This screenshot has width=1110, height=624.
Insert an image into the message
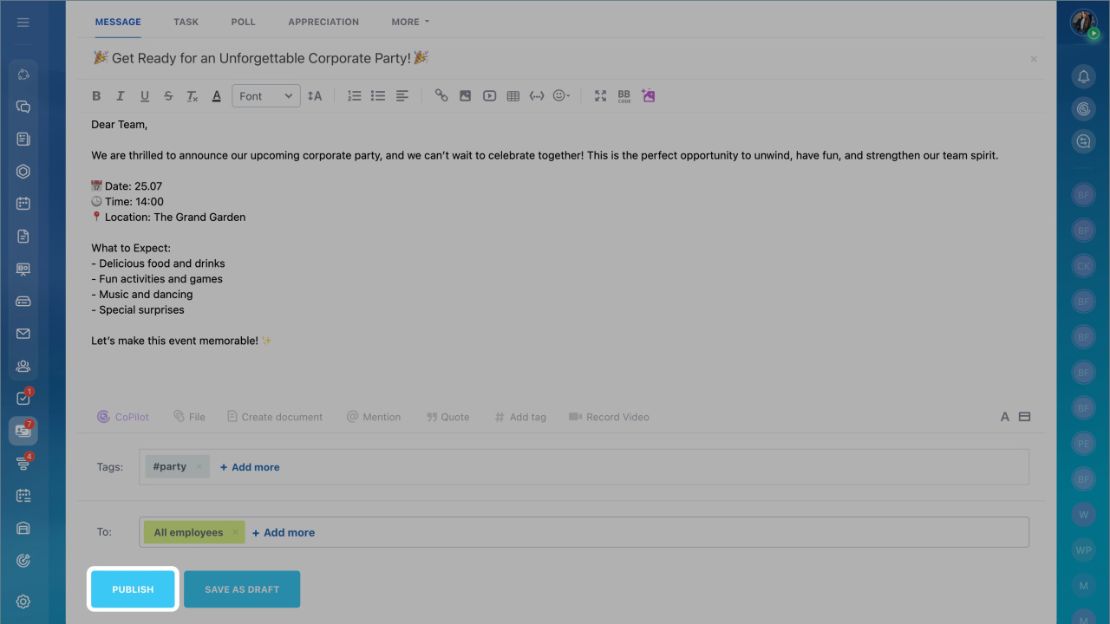[465, 96]
